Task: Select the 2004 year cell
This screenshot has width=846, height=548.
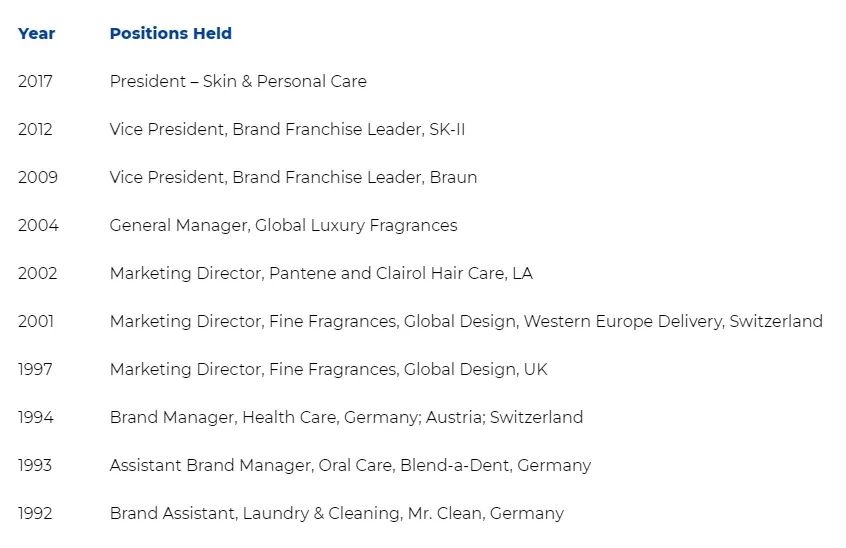Action: click(38, 225)
